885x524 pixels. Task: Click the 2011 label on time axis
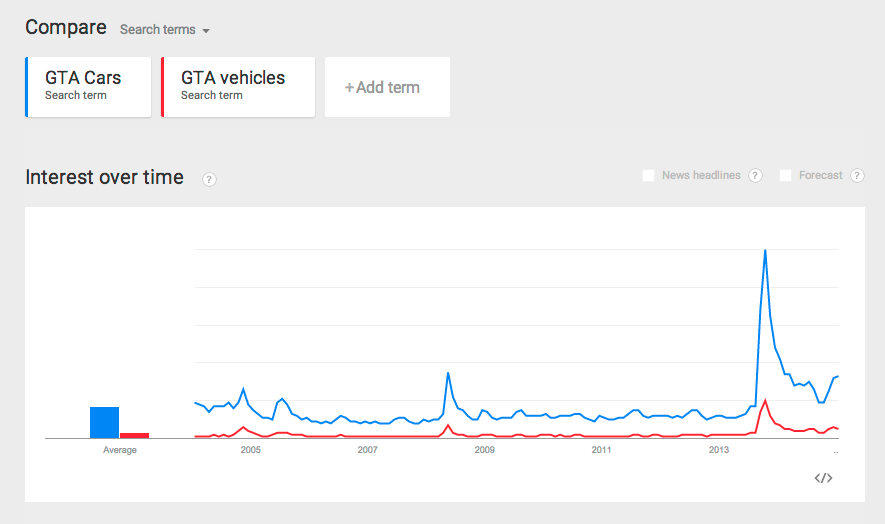pyautogui.click(x=601, y=450)
